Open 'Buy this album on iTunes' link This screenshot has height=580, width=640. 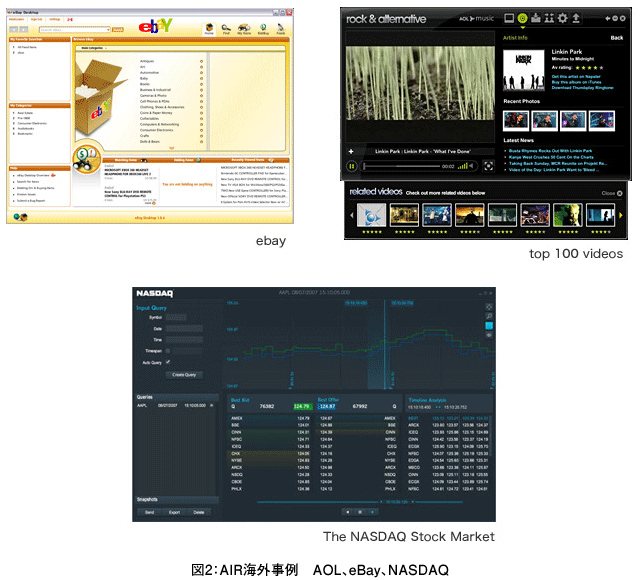click(x=576, y=82)
